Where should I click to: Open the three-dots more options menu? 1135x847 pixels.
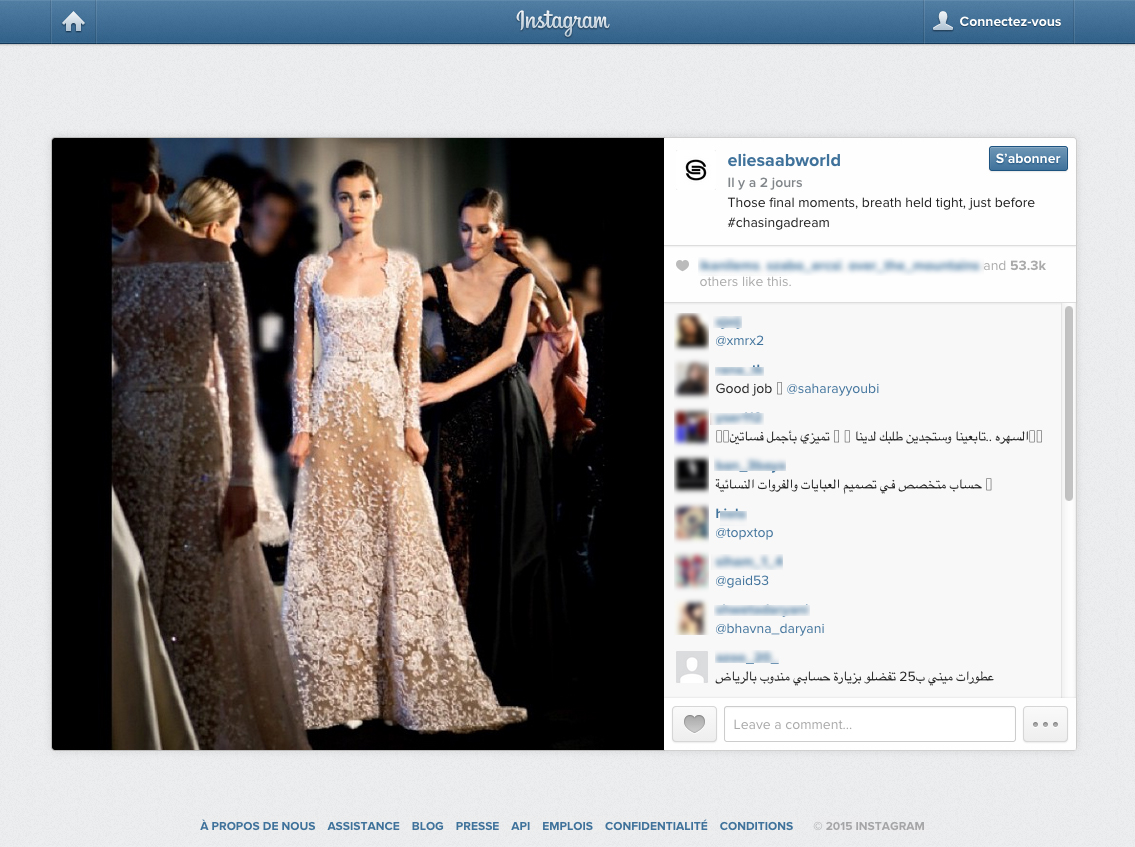[1045, 724]
